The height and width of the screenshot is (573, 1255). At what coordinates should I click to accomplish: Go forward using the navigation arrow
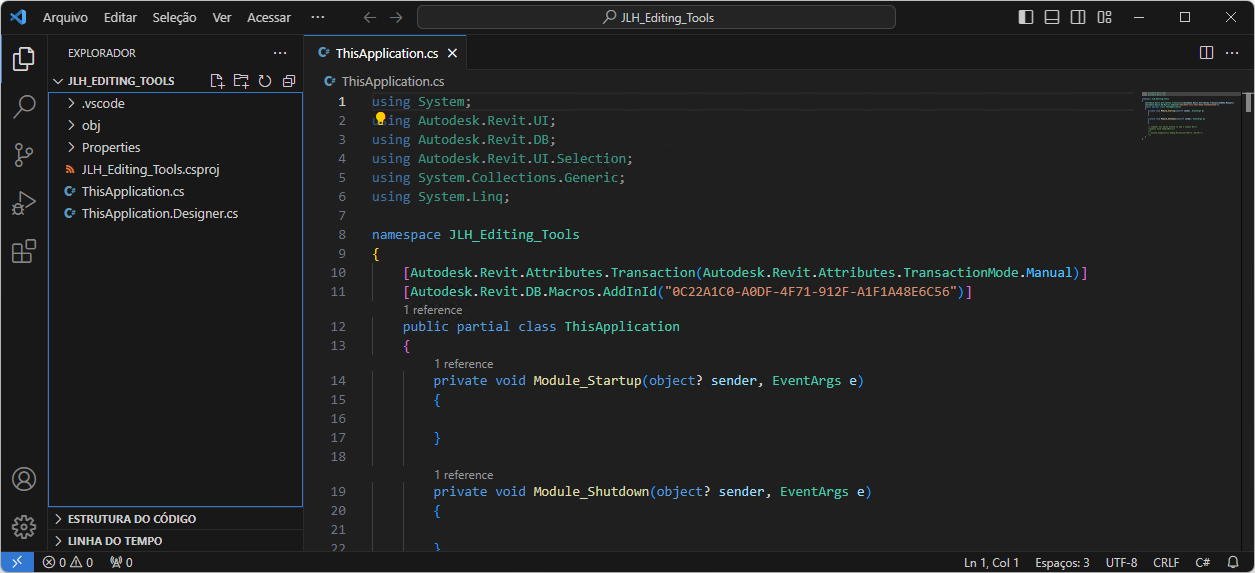point(396,17)
